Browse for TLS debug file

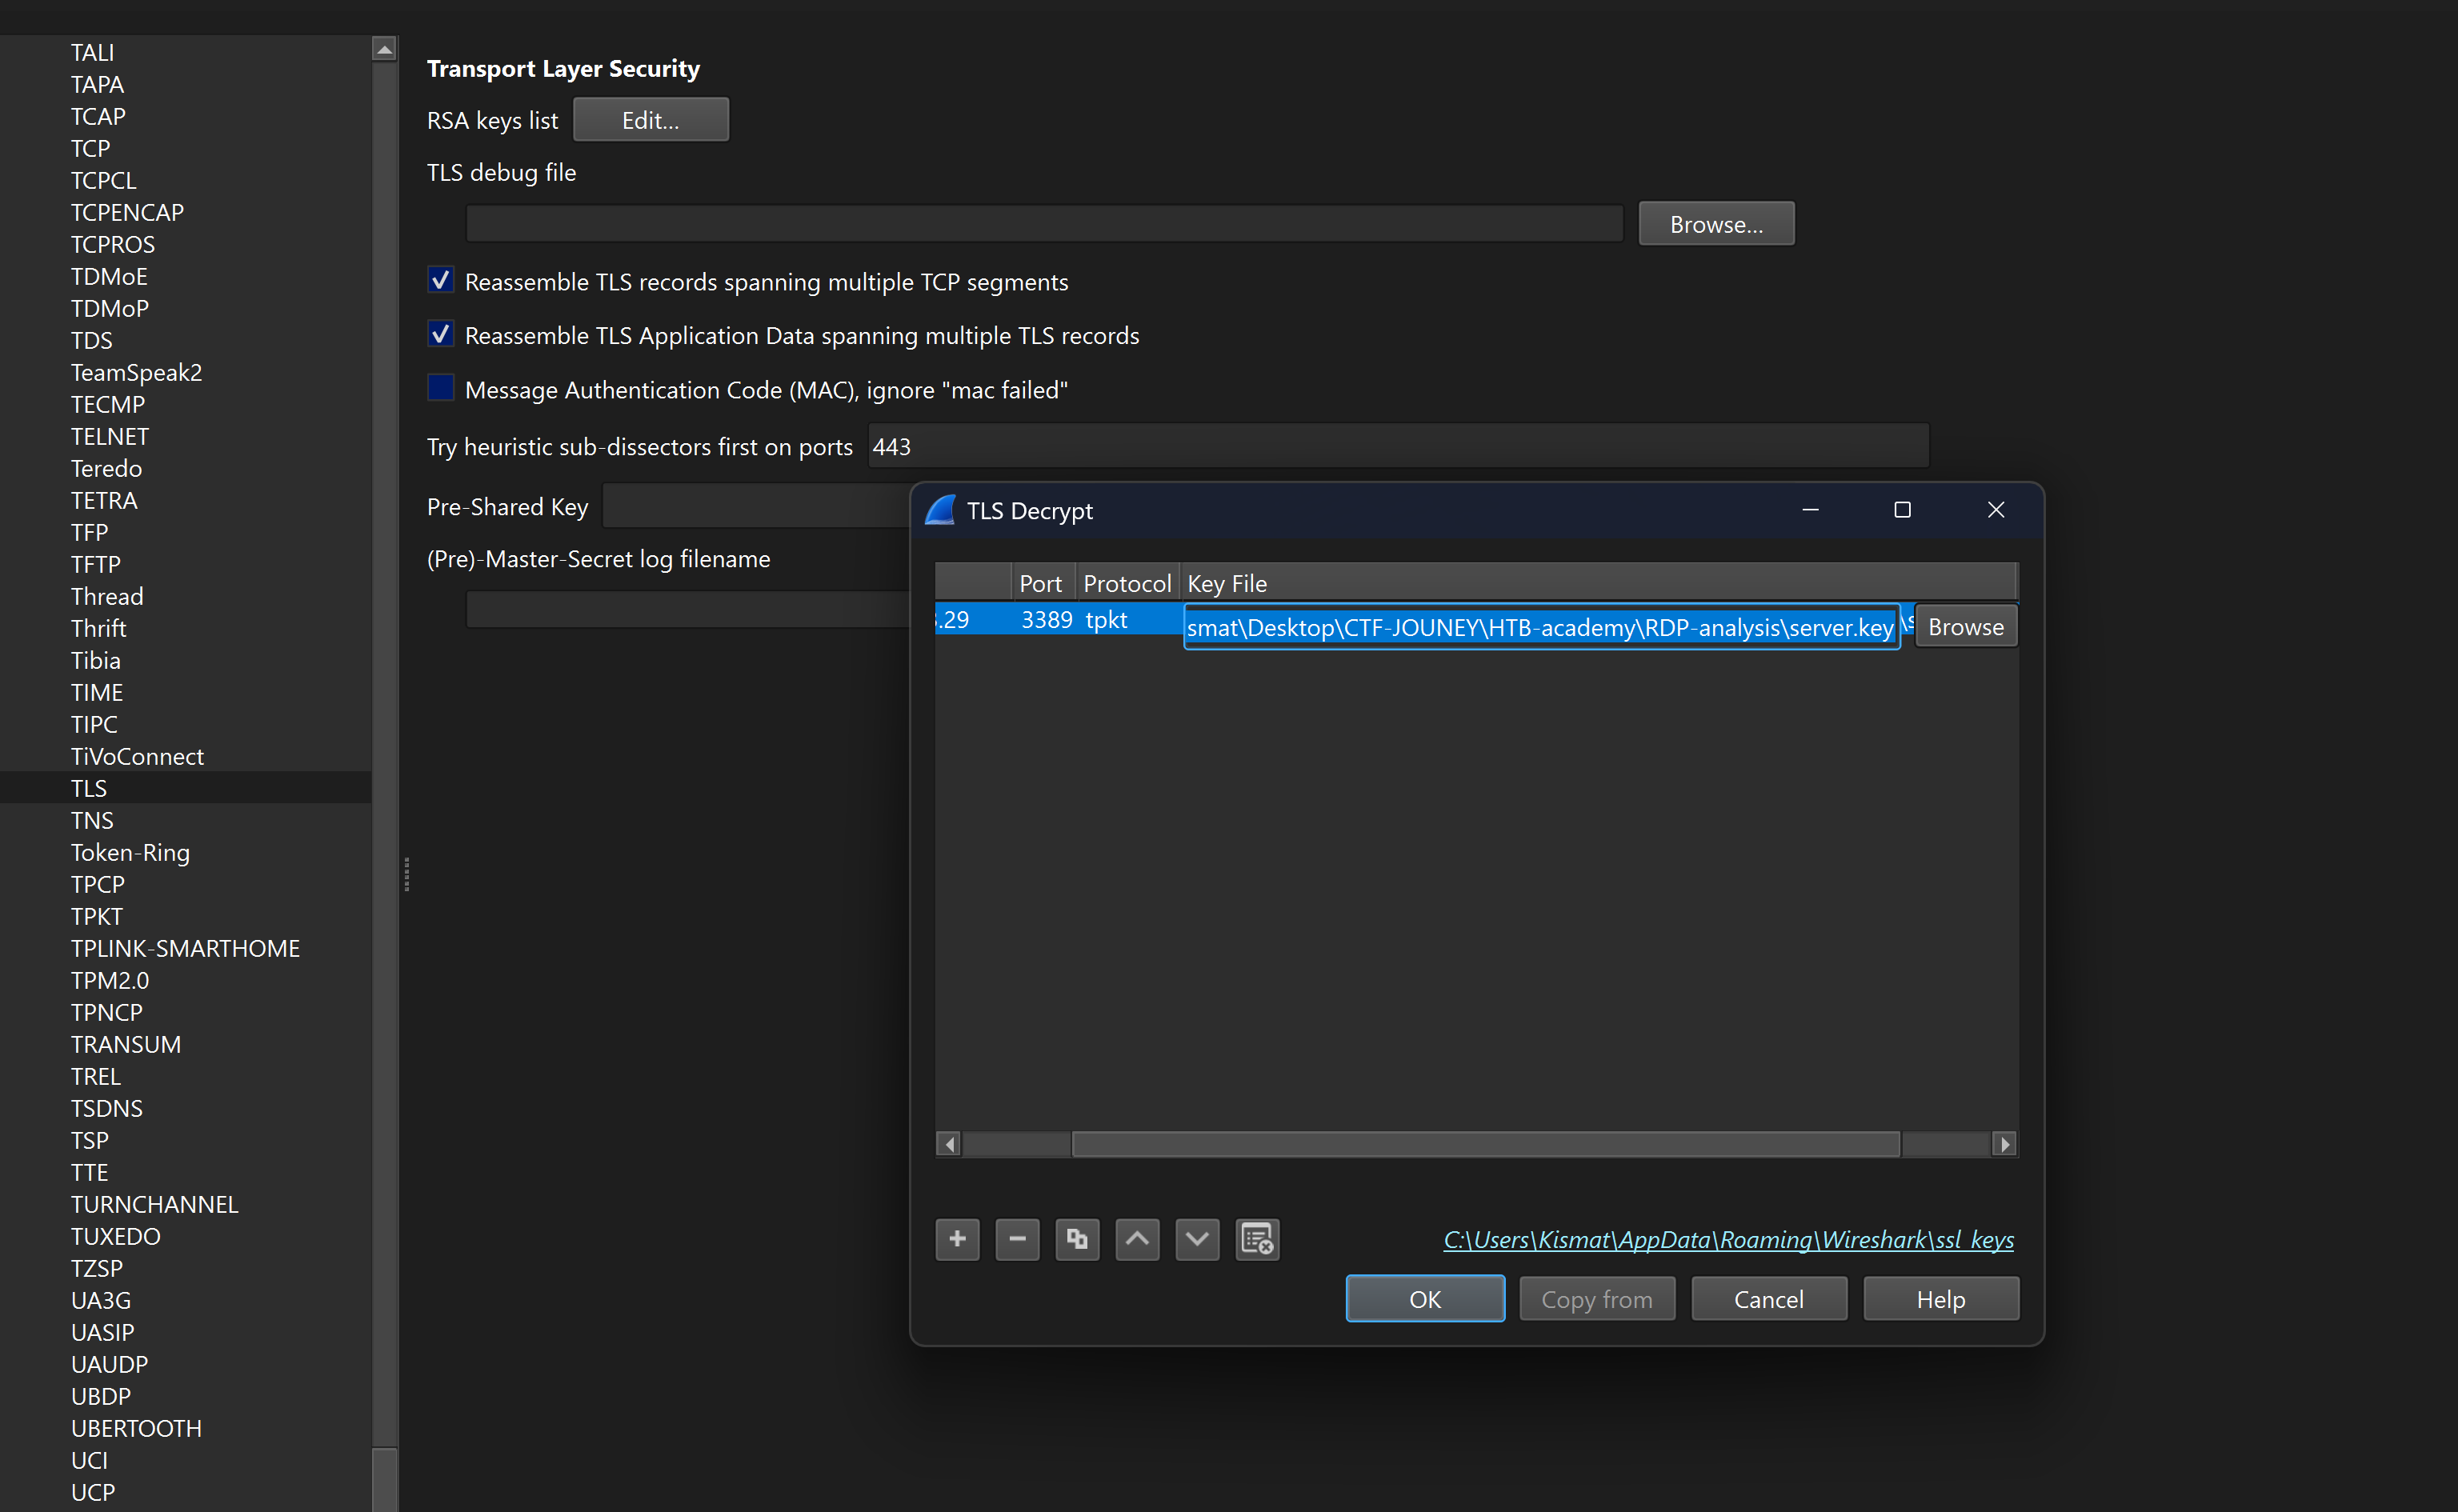[1716, 224]
